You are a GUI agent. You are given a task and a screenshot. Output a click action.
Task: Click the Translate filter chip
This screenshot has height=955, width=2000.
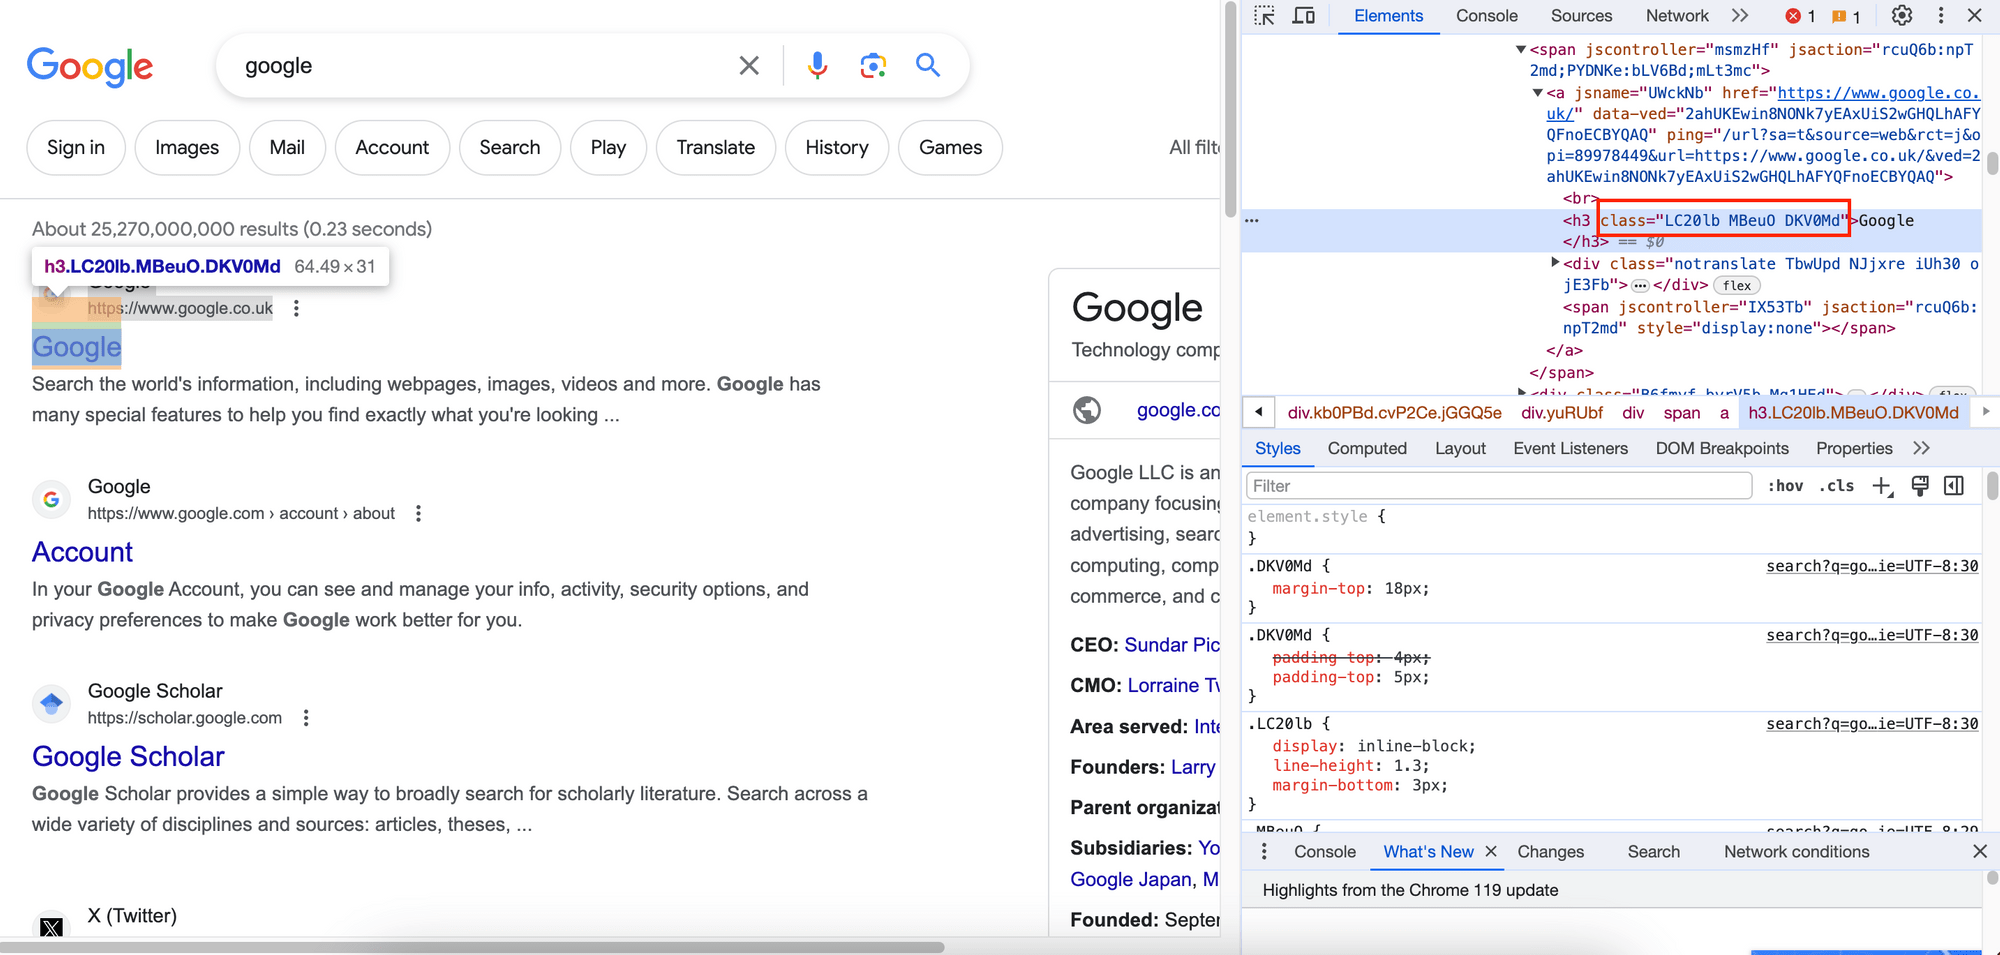pos(716,148)
